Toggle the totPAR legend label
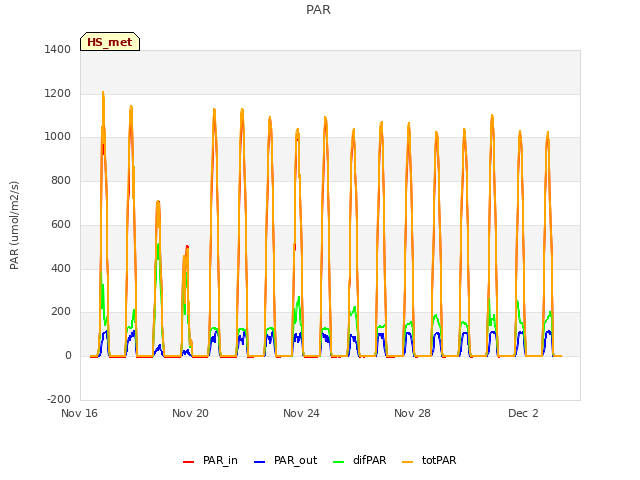The image size is (640, 480). (439, 460)
